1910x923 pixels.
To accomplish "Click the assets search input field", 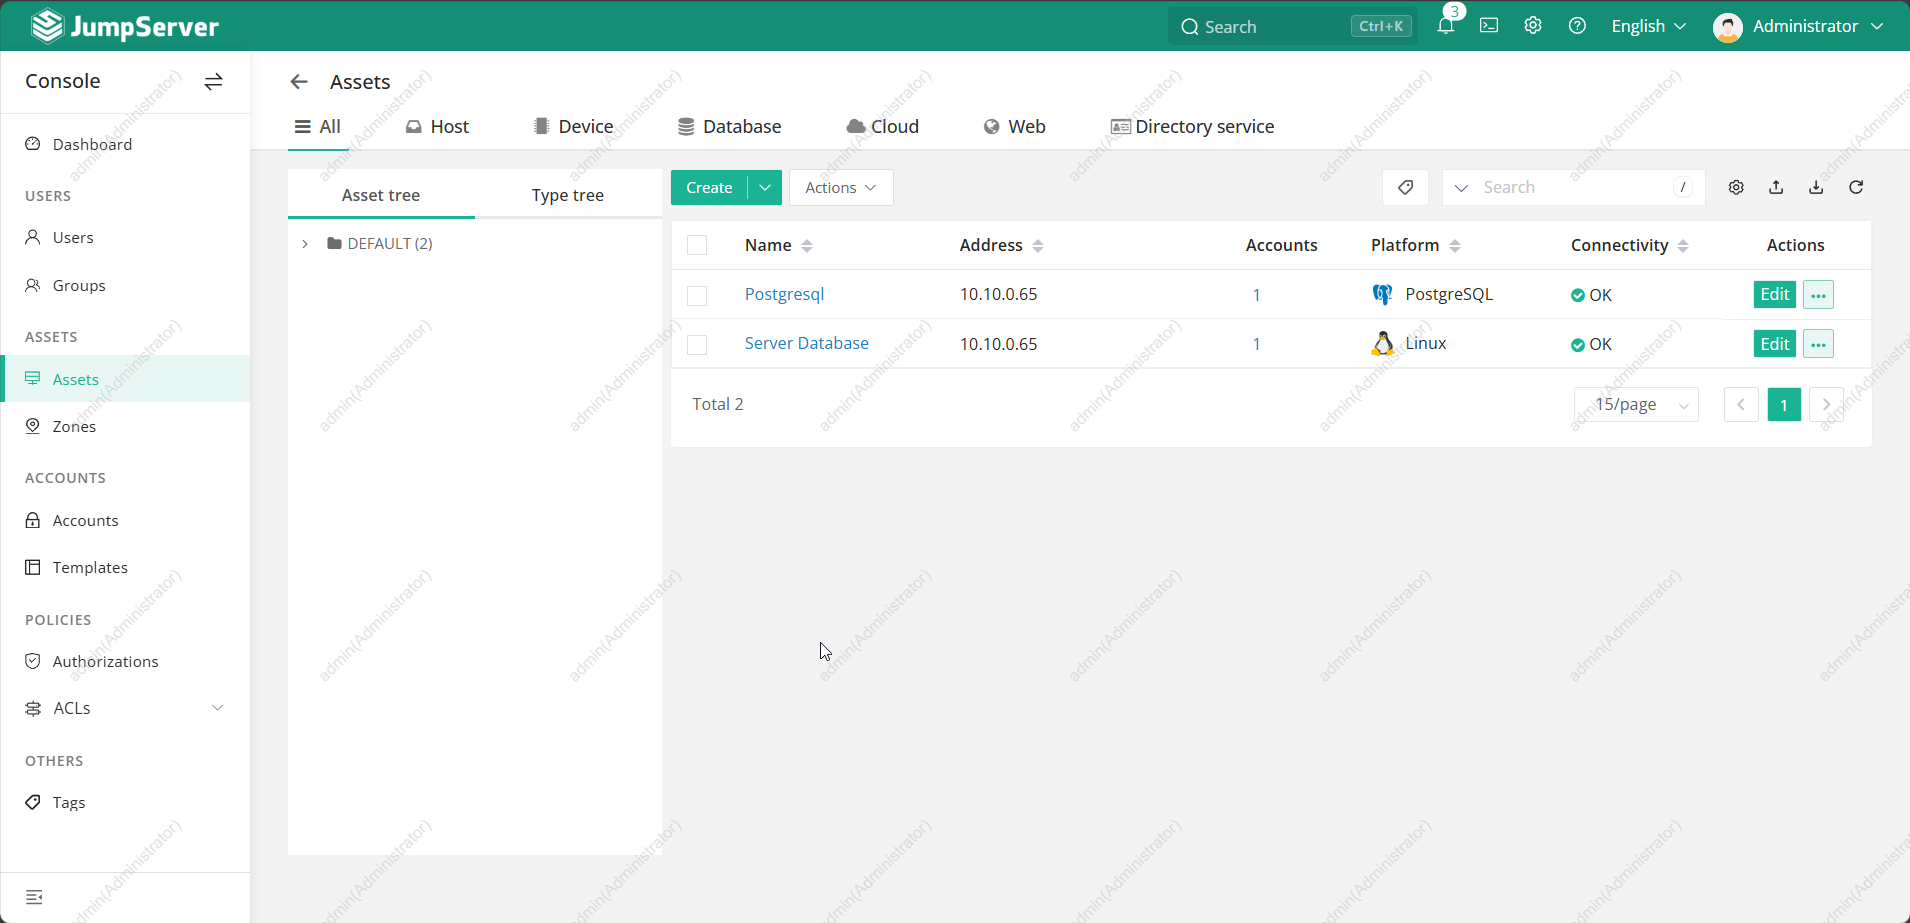I will (1575, 187).
